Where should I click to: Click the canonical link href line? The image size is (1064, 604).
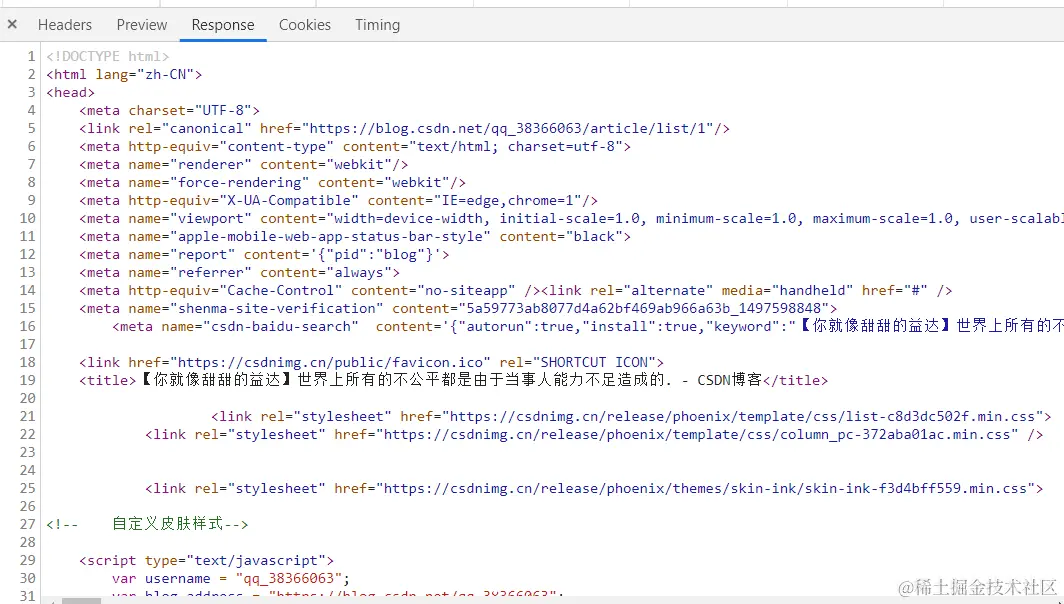[404, 128]
